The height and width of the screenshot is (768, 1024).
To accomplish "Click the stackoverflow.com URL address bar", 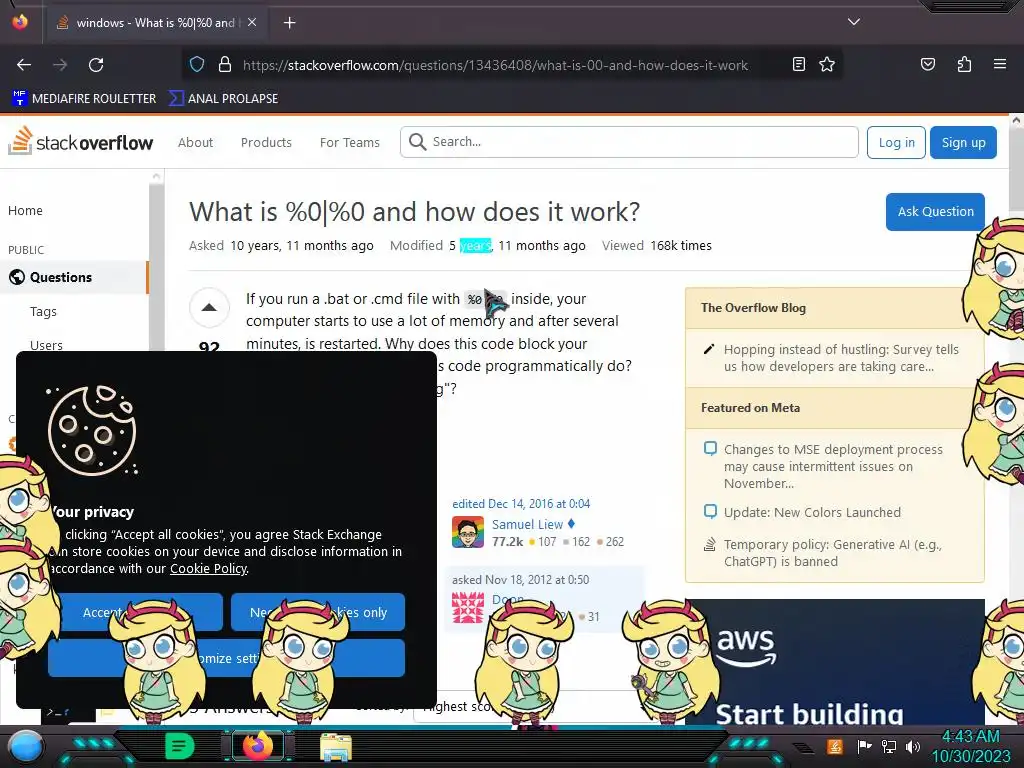I will point(495,65).
